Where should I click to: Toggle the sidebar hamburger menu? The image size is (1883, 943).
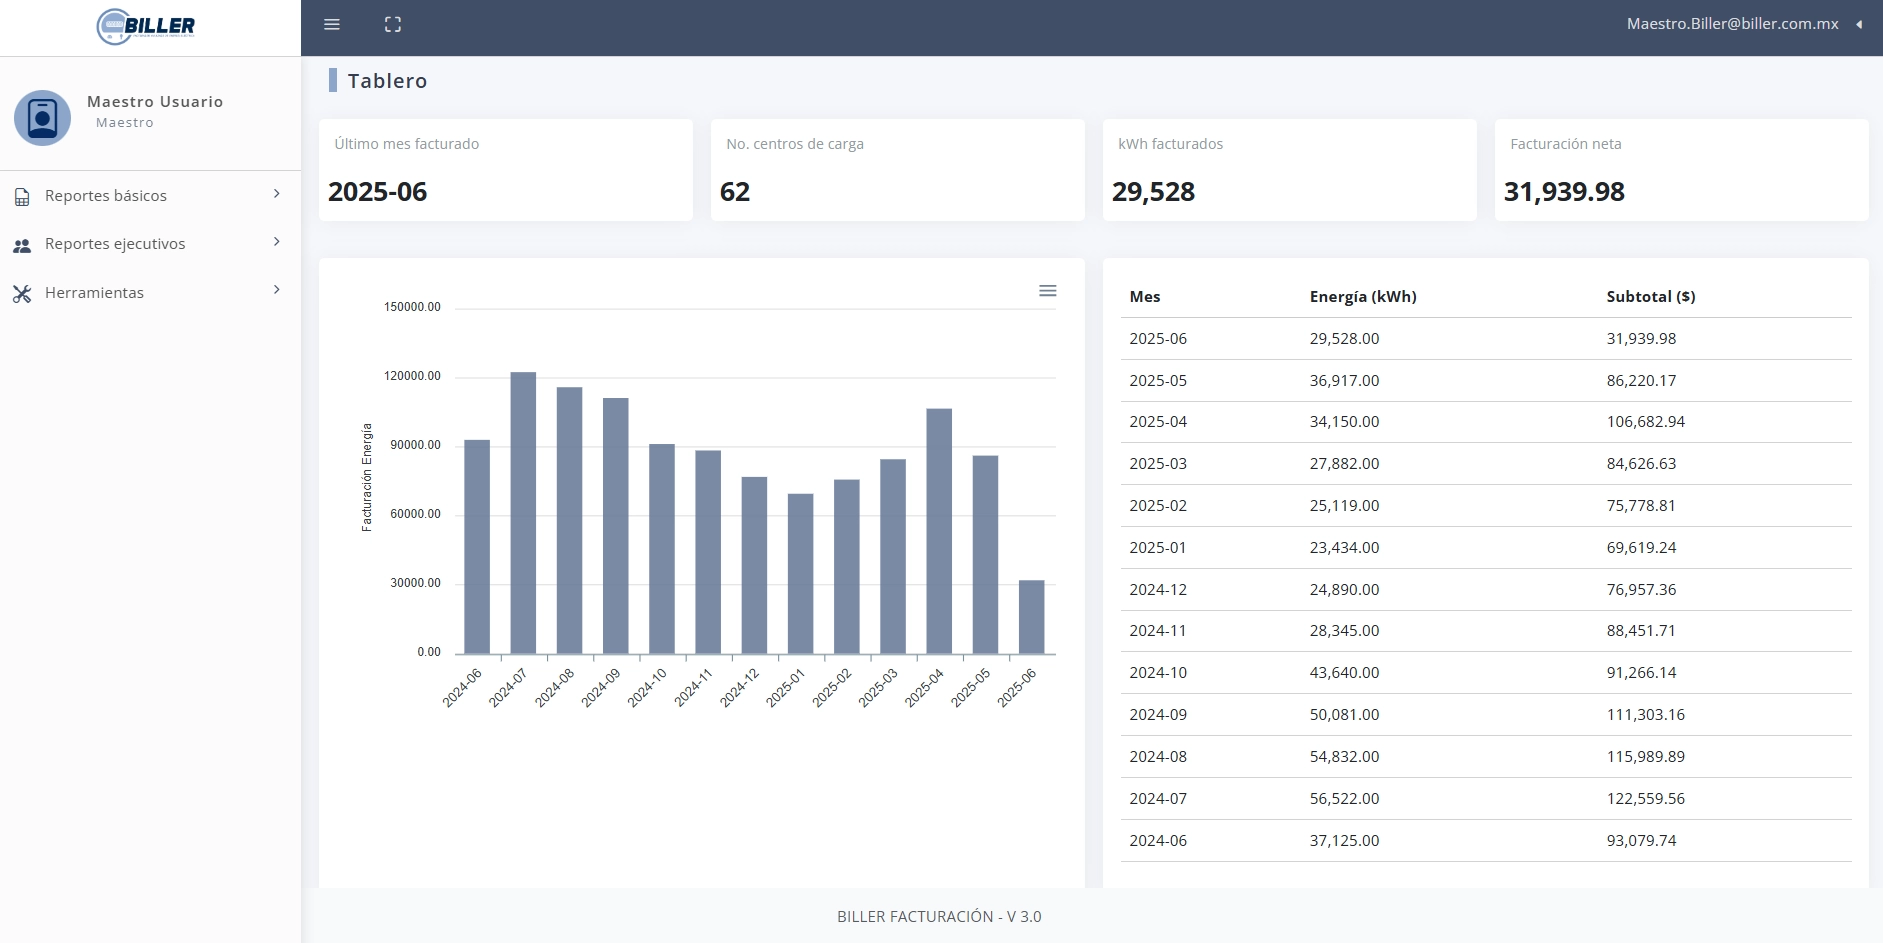tap(332, 24)
